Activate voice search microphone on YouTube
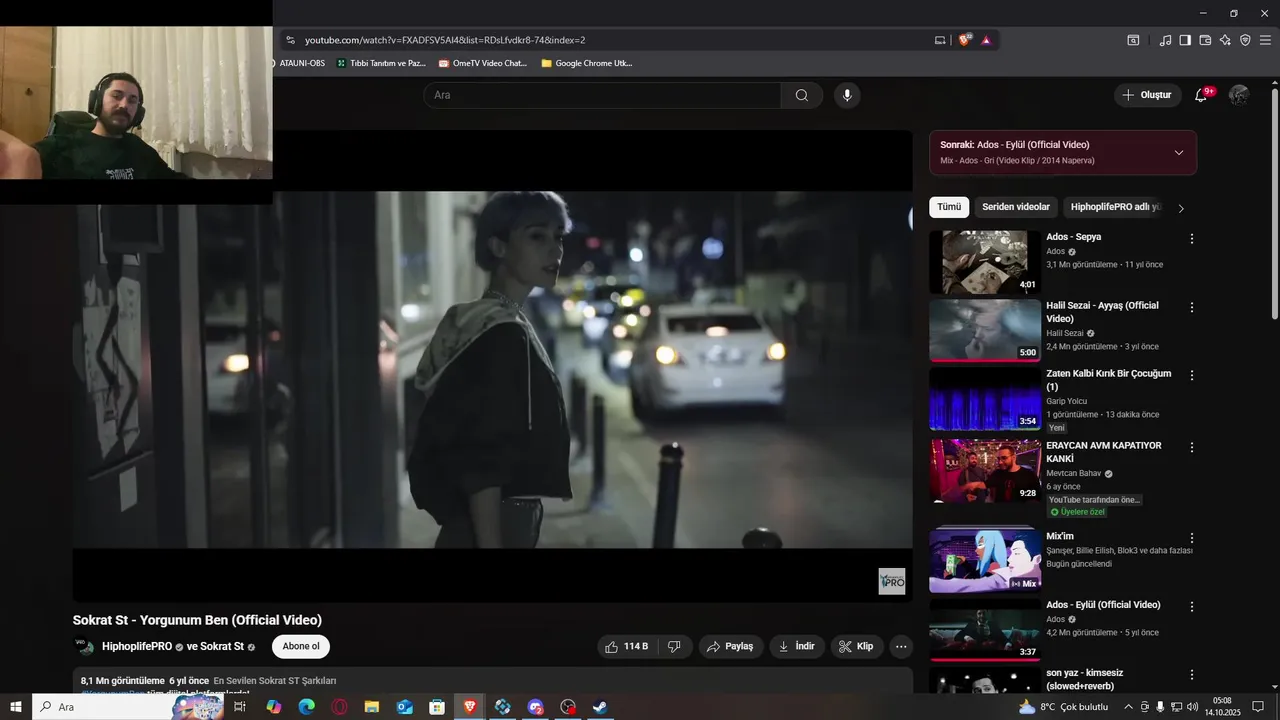The height and width of the screenshot is (720, 1280). point(847,95)
